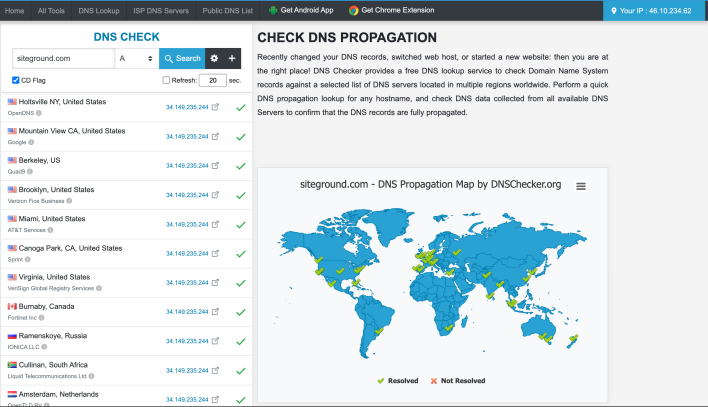Open external link icon for Ramenskoye, Russia result

215,341
